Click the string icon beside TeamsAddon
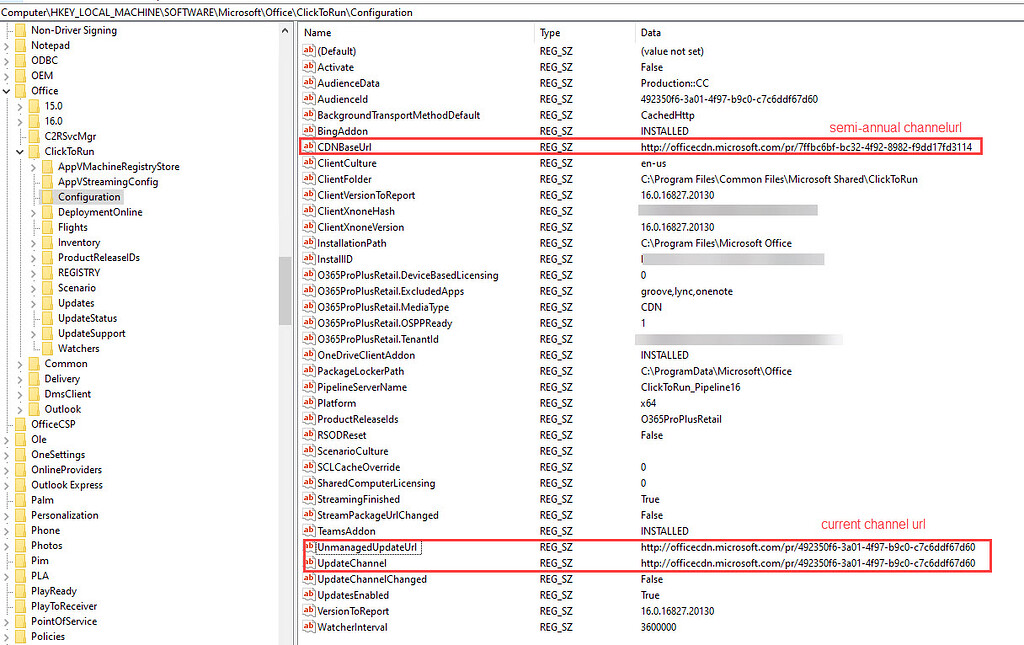Viewport: 1024px width, 645px height. pos(307,531)
